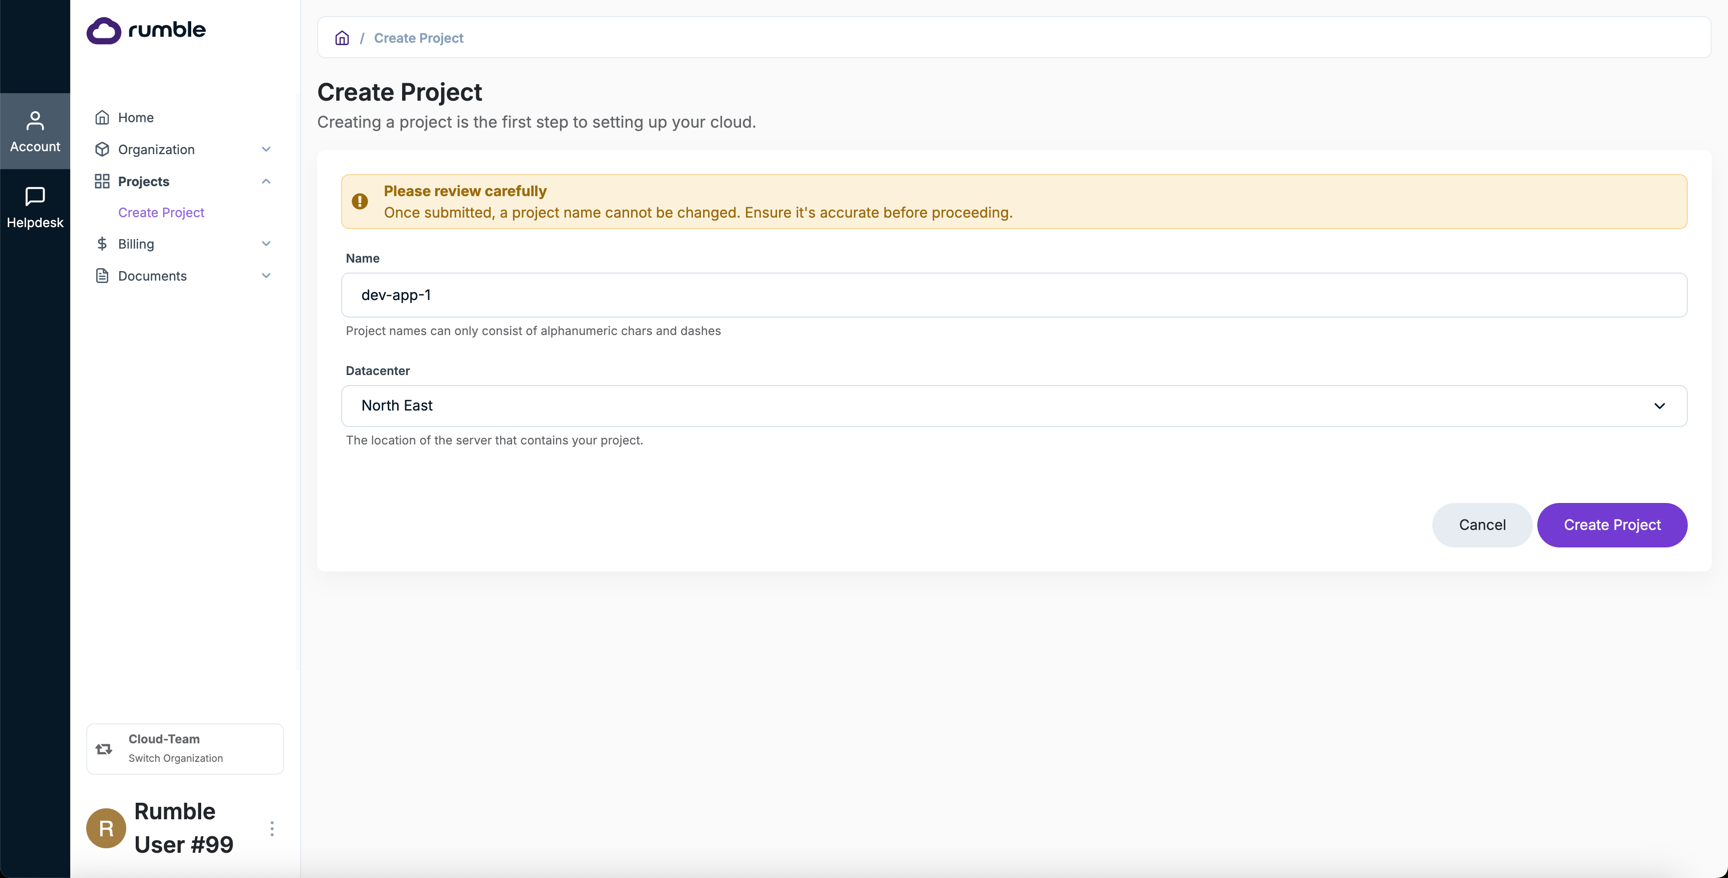Click the Documents menu label
The width and height of the screenshot is (1728, 878).
152,276
